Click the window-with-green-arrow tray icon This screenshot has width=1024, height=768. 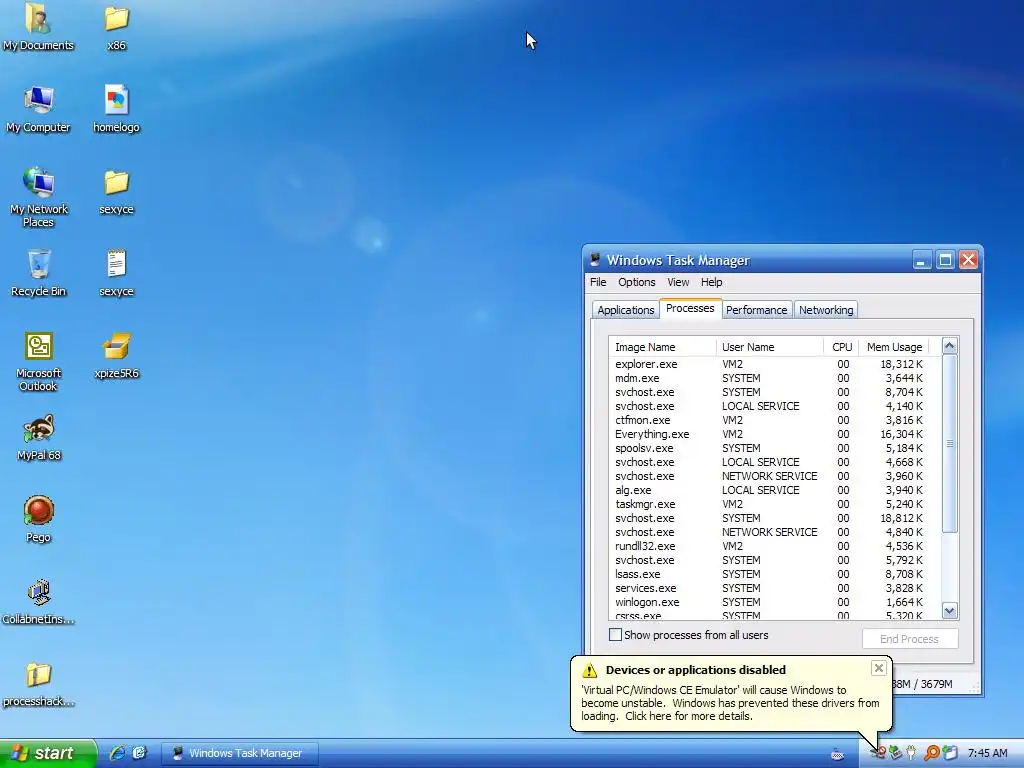coord(950,753)
